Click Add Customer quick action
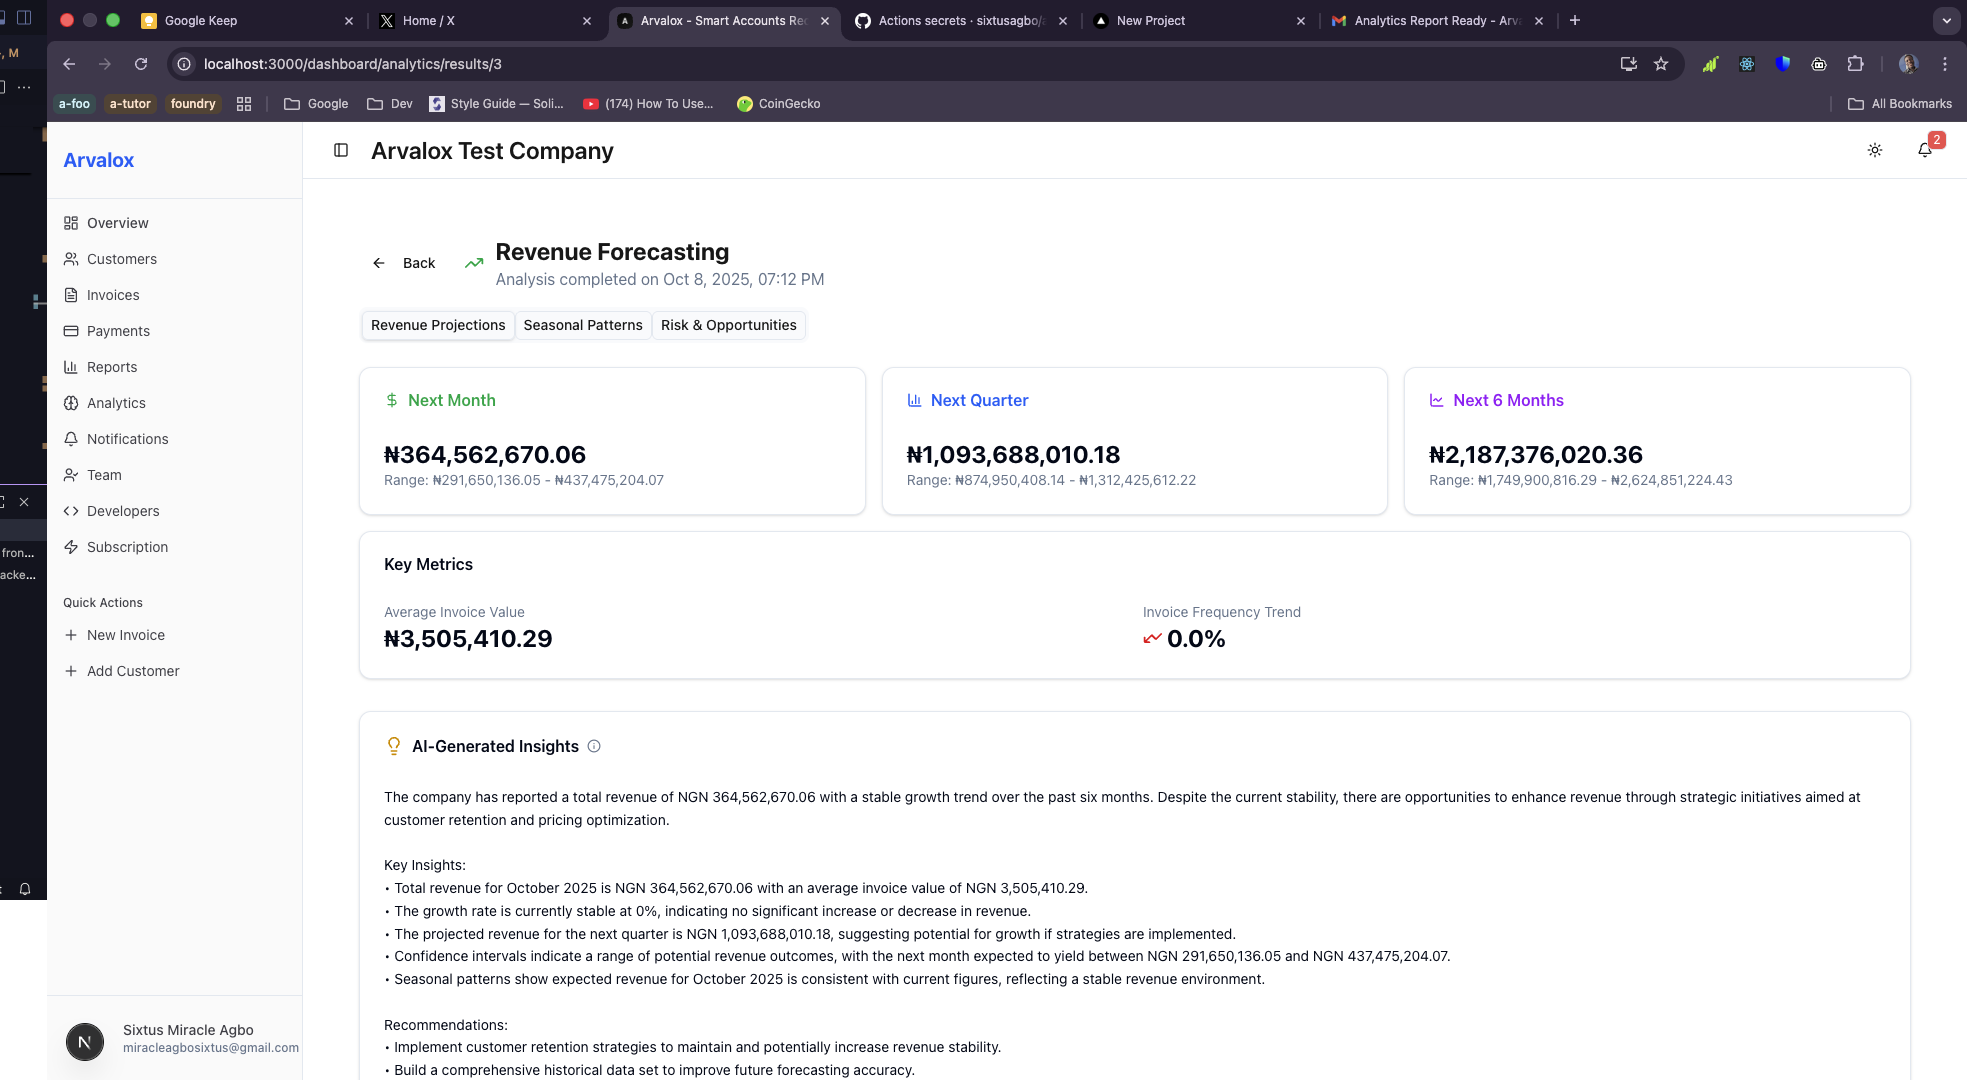The height and width of the screenshot is (1080, 1967). pos(133,671)
